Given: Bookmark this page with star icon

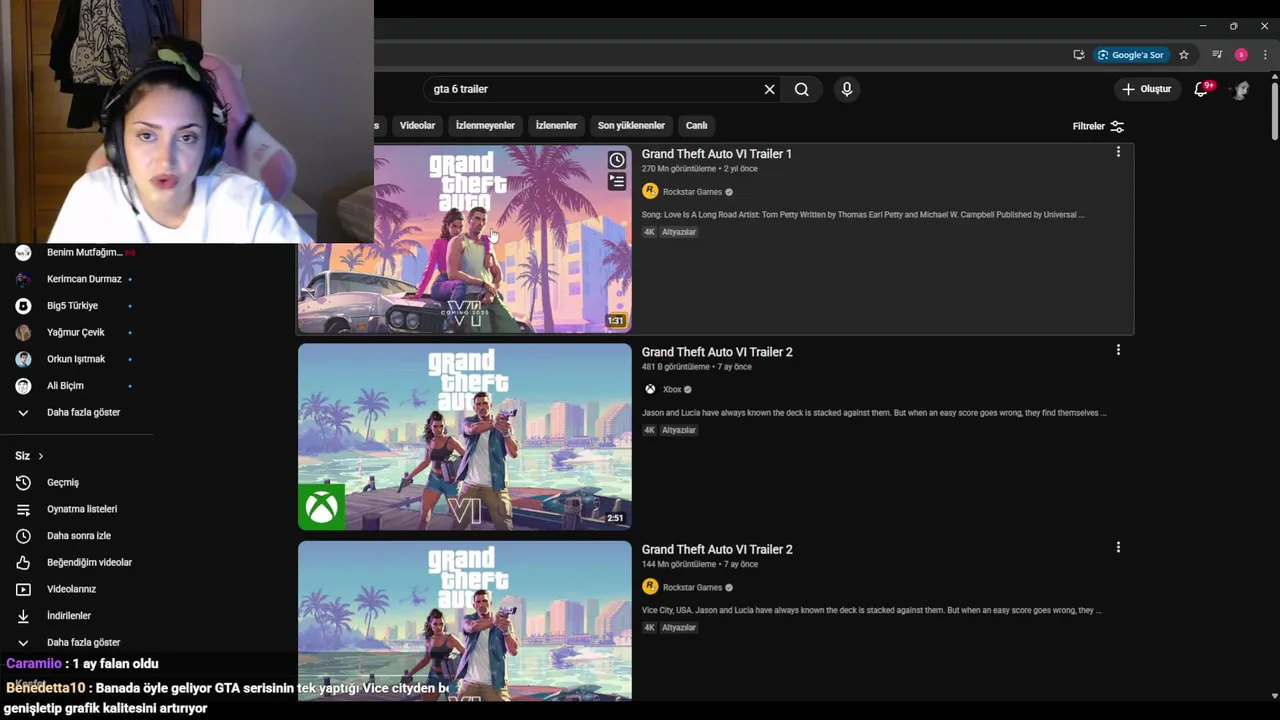Looking at the screenshot, I should [x=1184, y=55].
